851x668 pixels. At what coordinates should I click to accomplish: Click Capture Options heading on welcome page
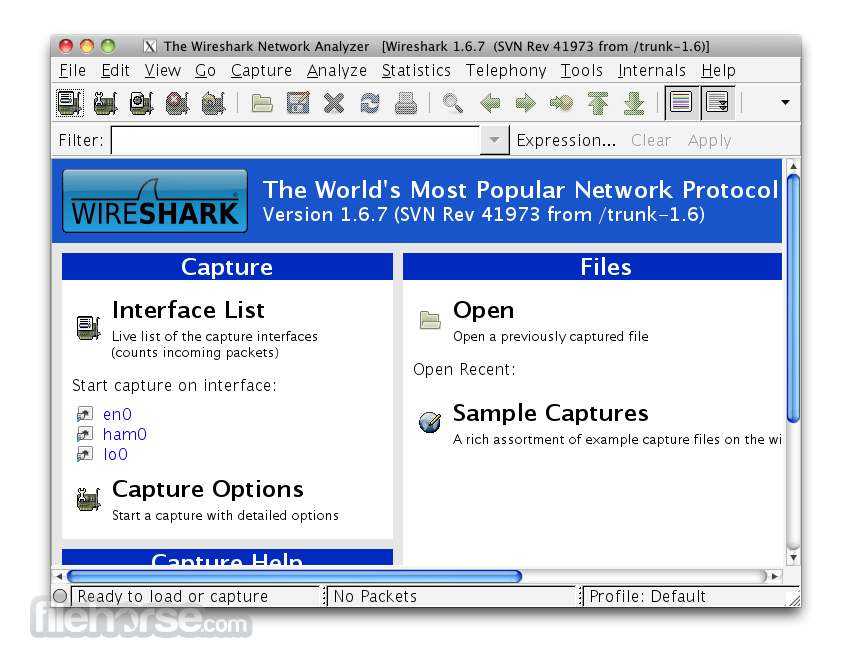click(207, 489)
